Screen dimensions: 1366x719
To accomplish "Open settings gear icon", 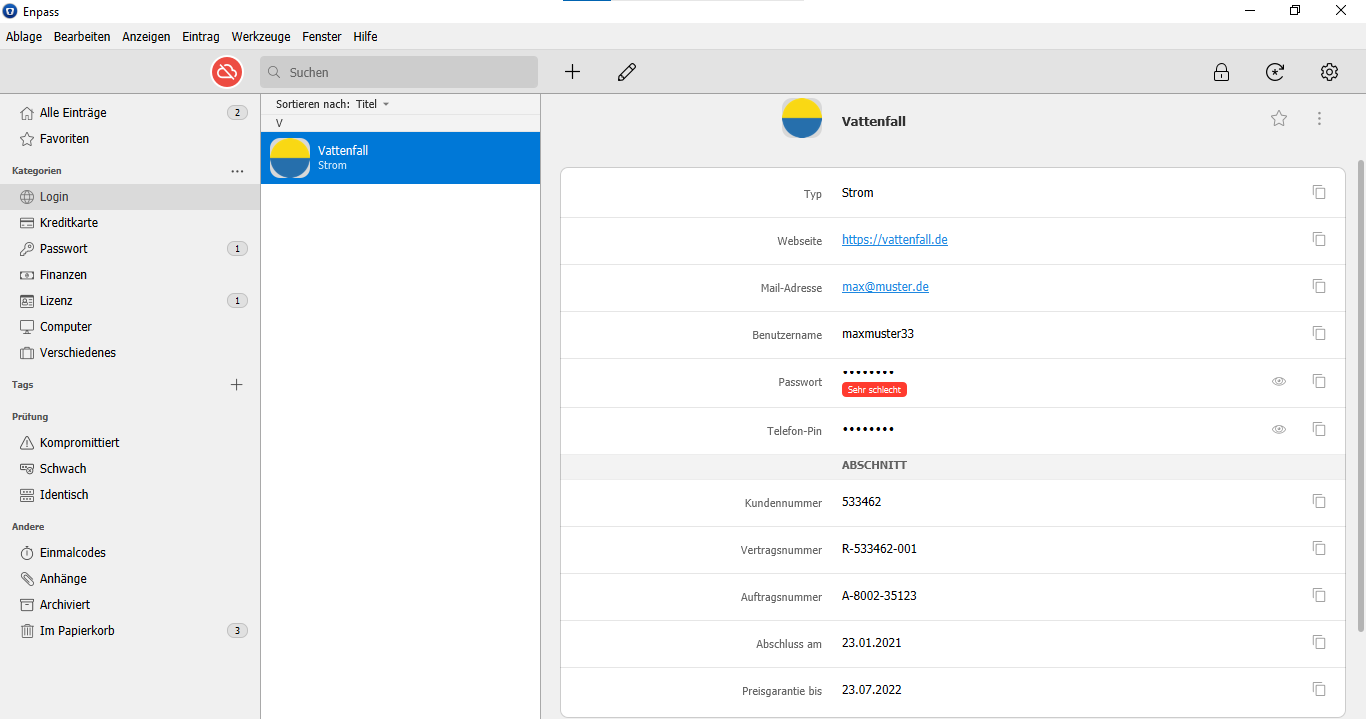I will (x=1329, y=72).
